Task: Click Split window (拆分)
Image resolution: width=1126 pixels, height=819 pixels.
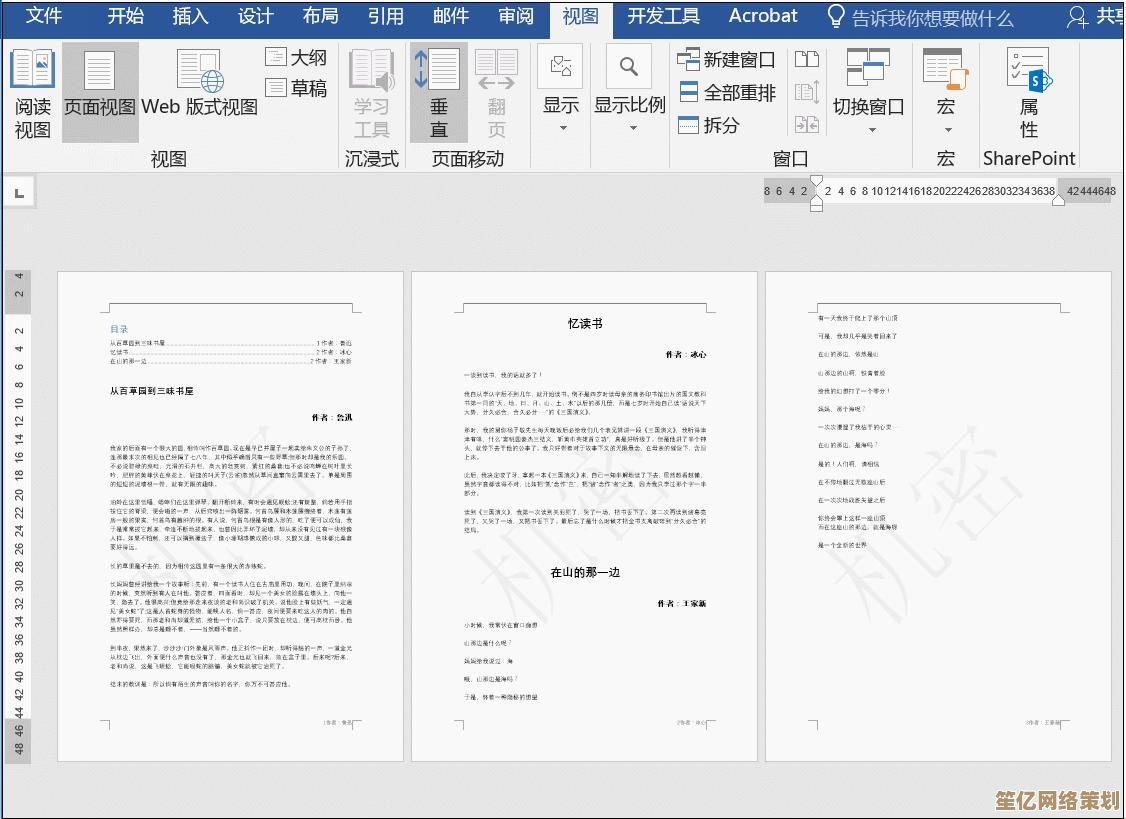Action: [709, 126]
